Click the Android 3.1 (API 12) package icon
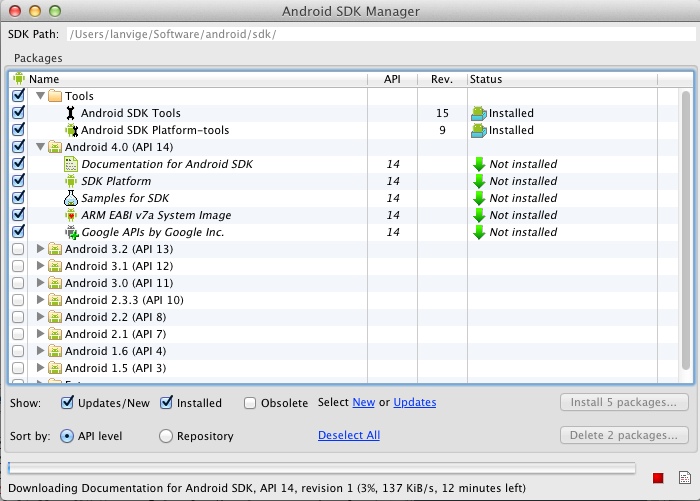 coord(54,266)
